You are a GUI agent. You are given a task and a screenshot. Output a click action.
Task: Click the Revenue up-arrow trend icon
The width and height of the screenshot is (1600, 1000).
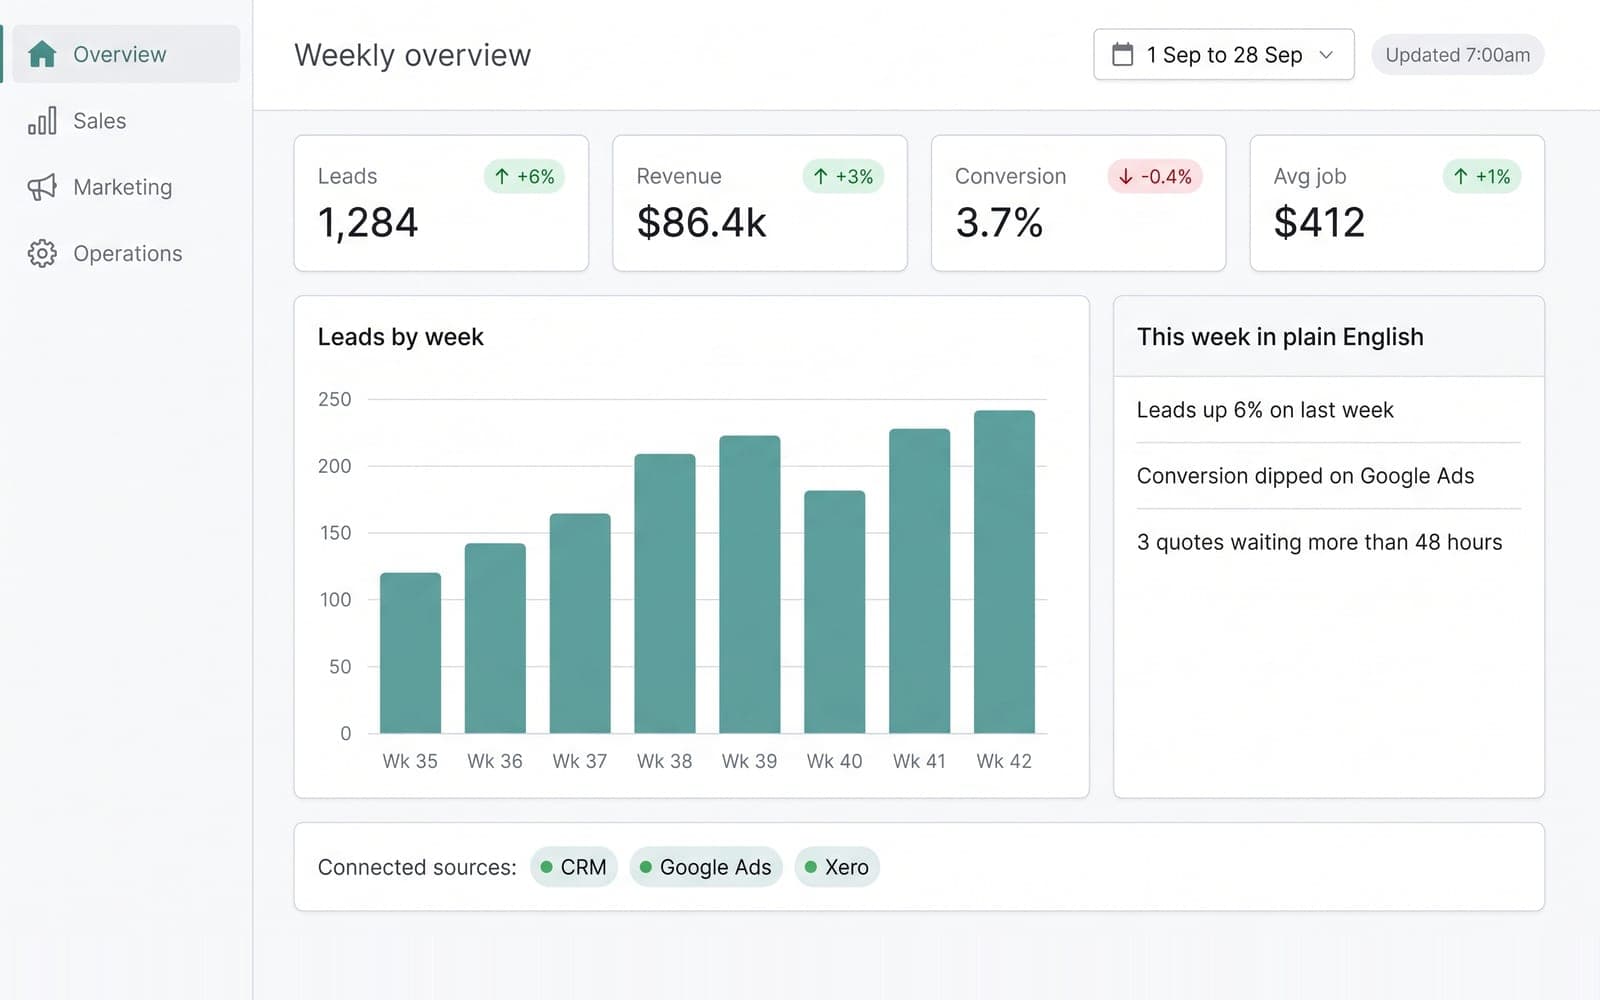(x=821, y=176)
